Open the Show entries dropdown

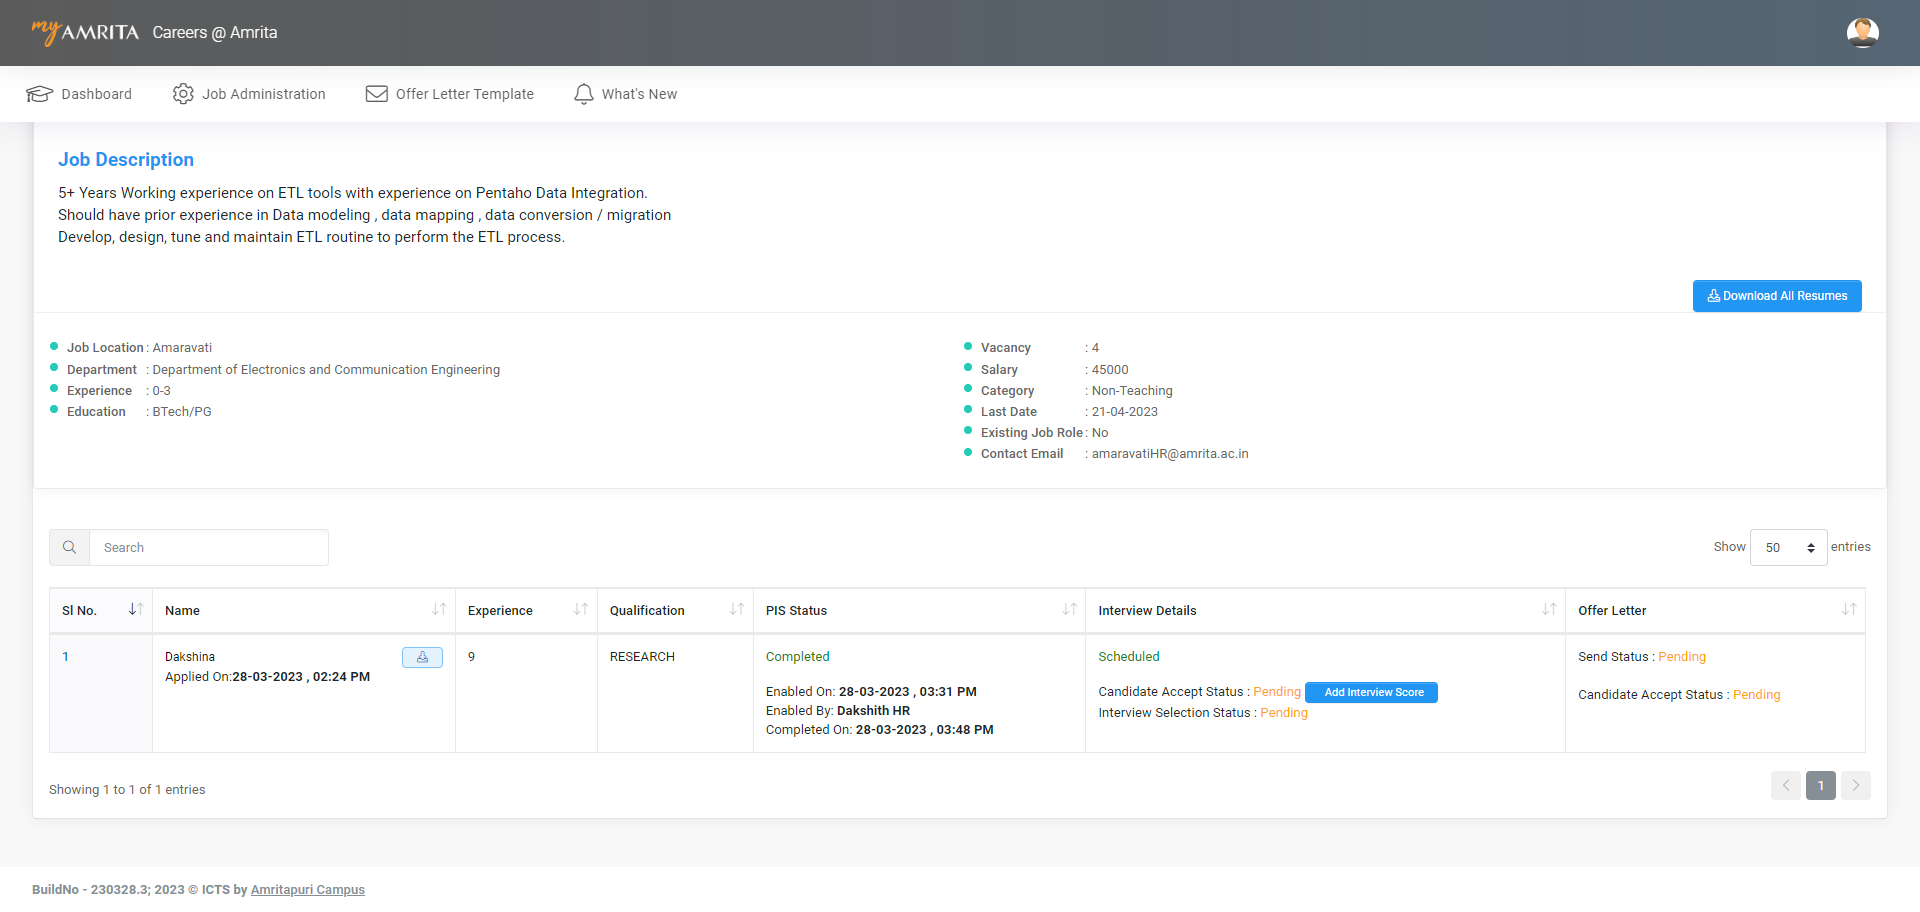tap(1788, 548)
